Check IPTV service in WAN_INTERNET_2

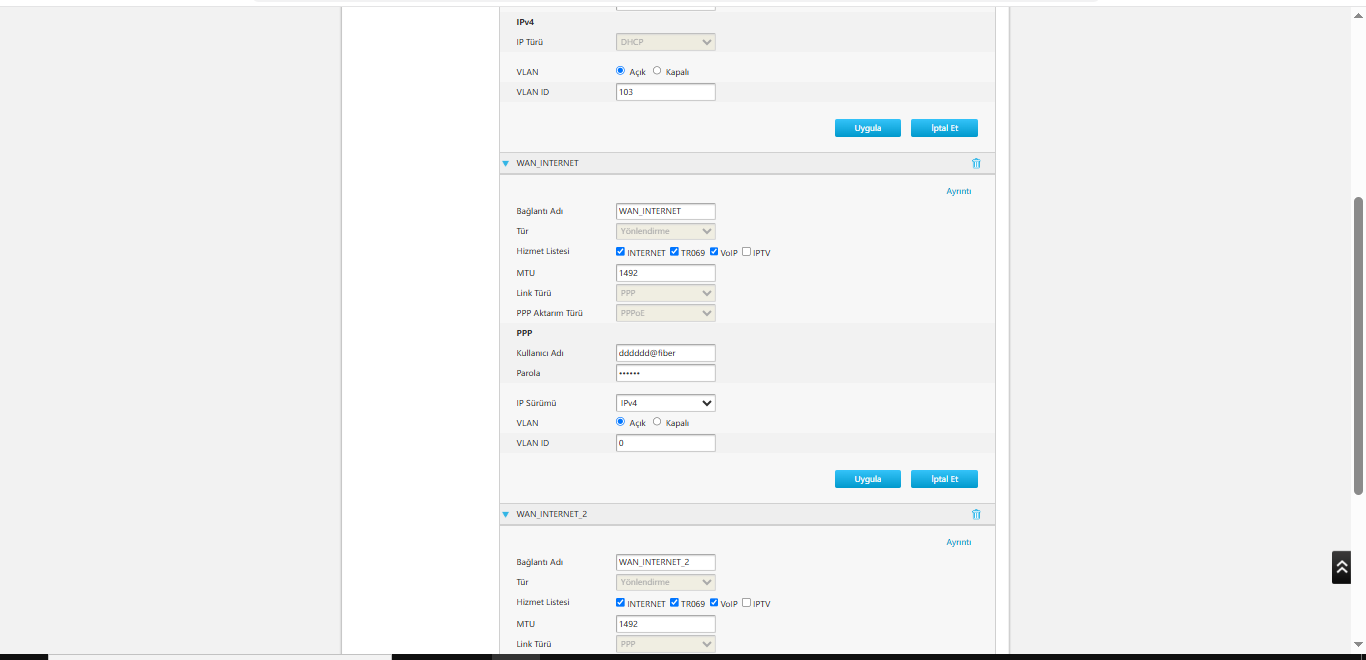[x=747, y=603]
